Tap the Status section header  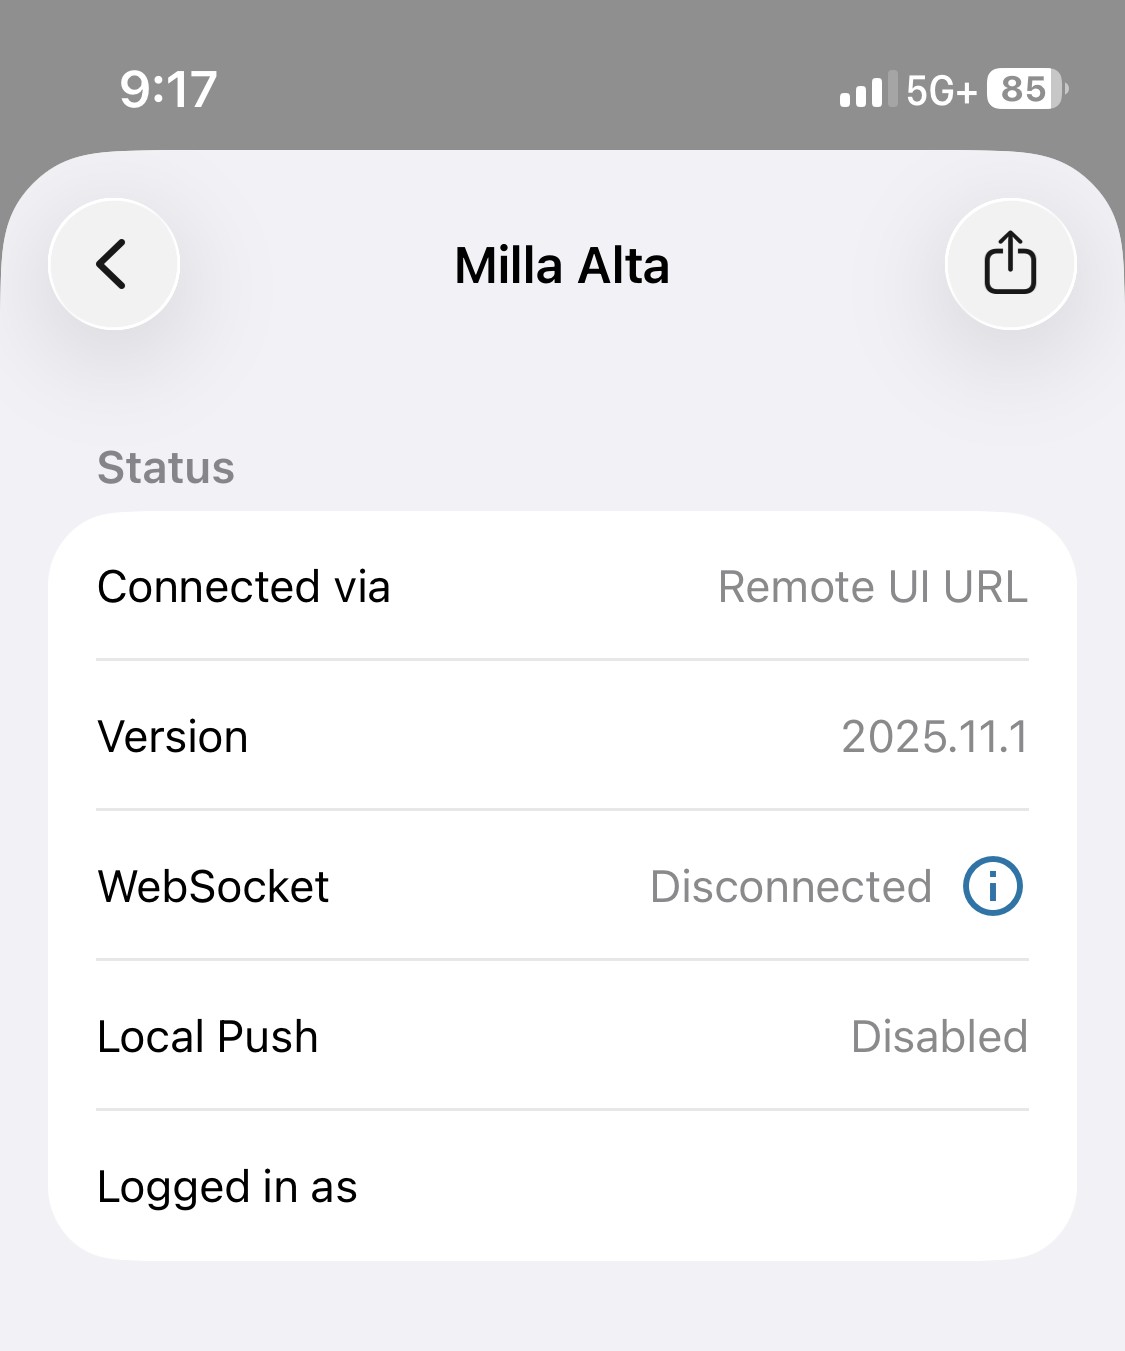pos(166,468)
